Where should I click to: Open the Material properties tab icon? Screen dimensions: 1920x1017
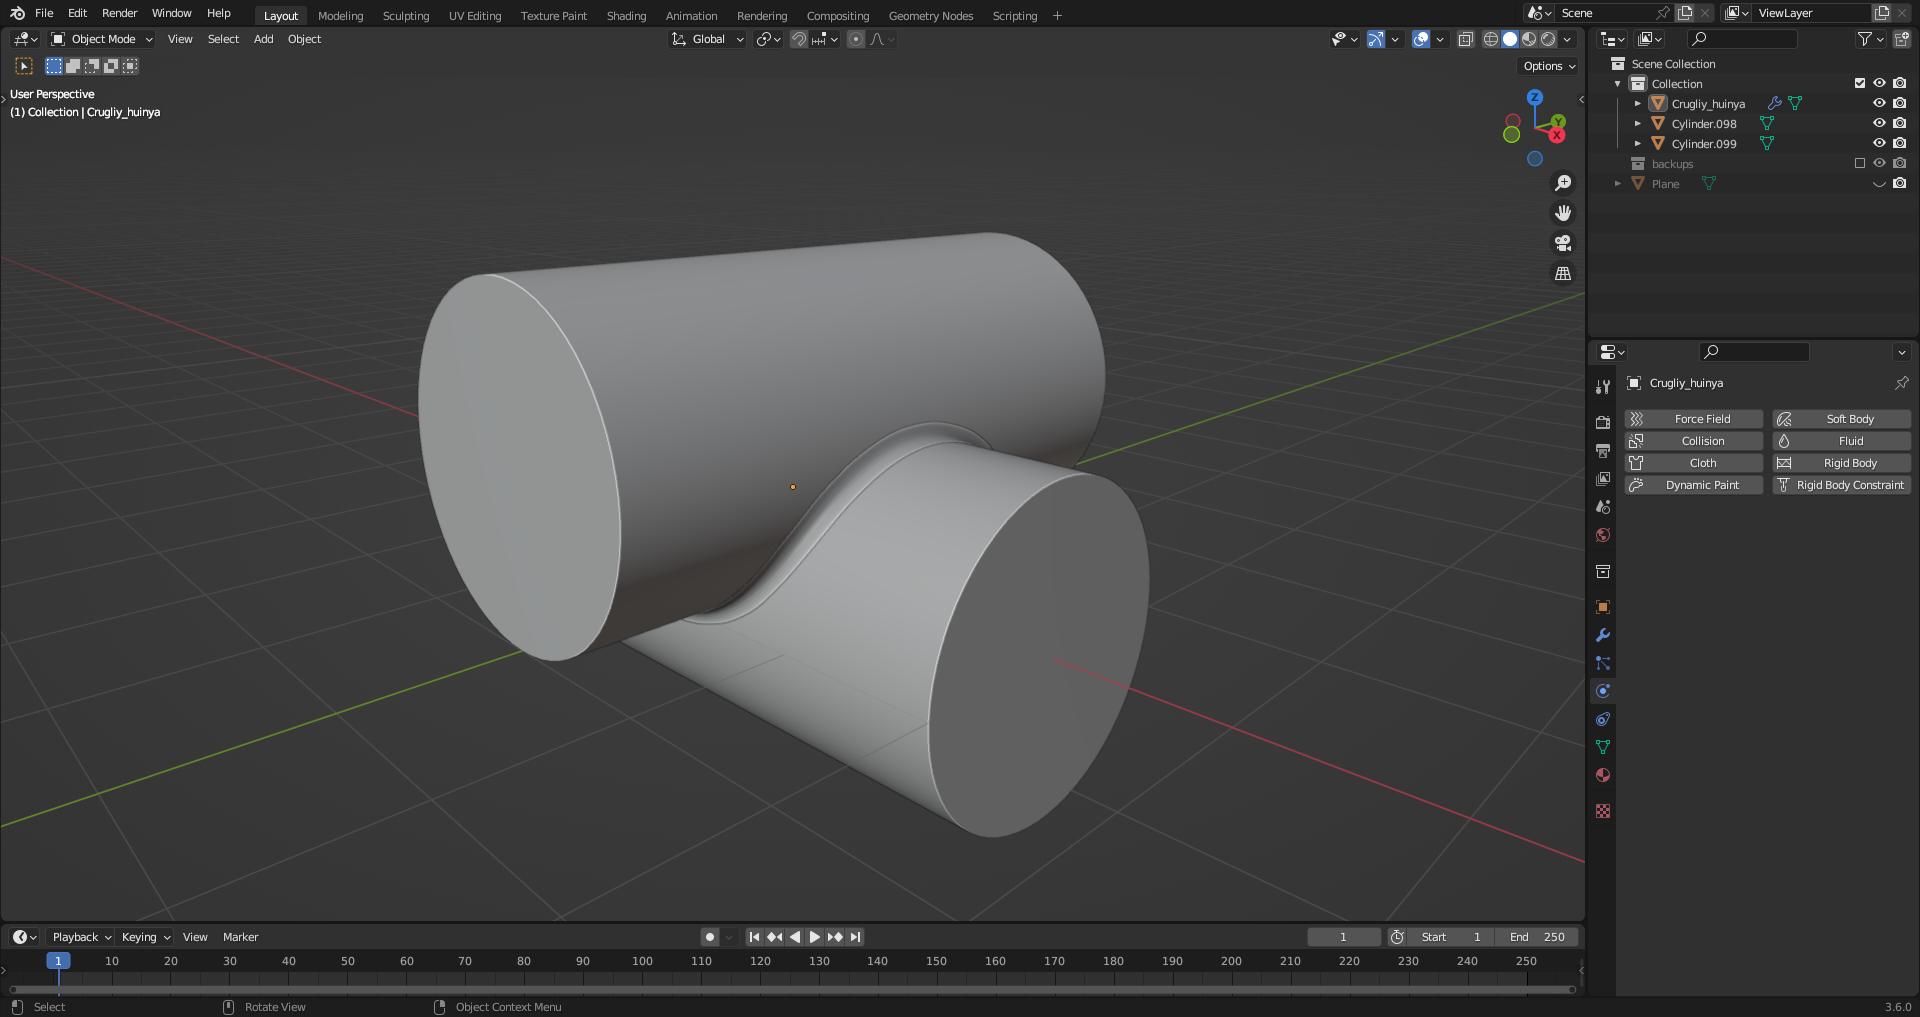point(1603,775)
